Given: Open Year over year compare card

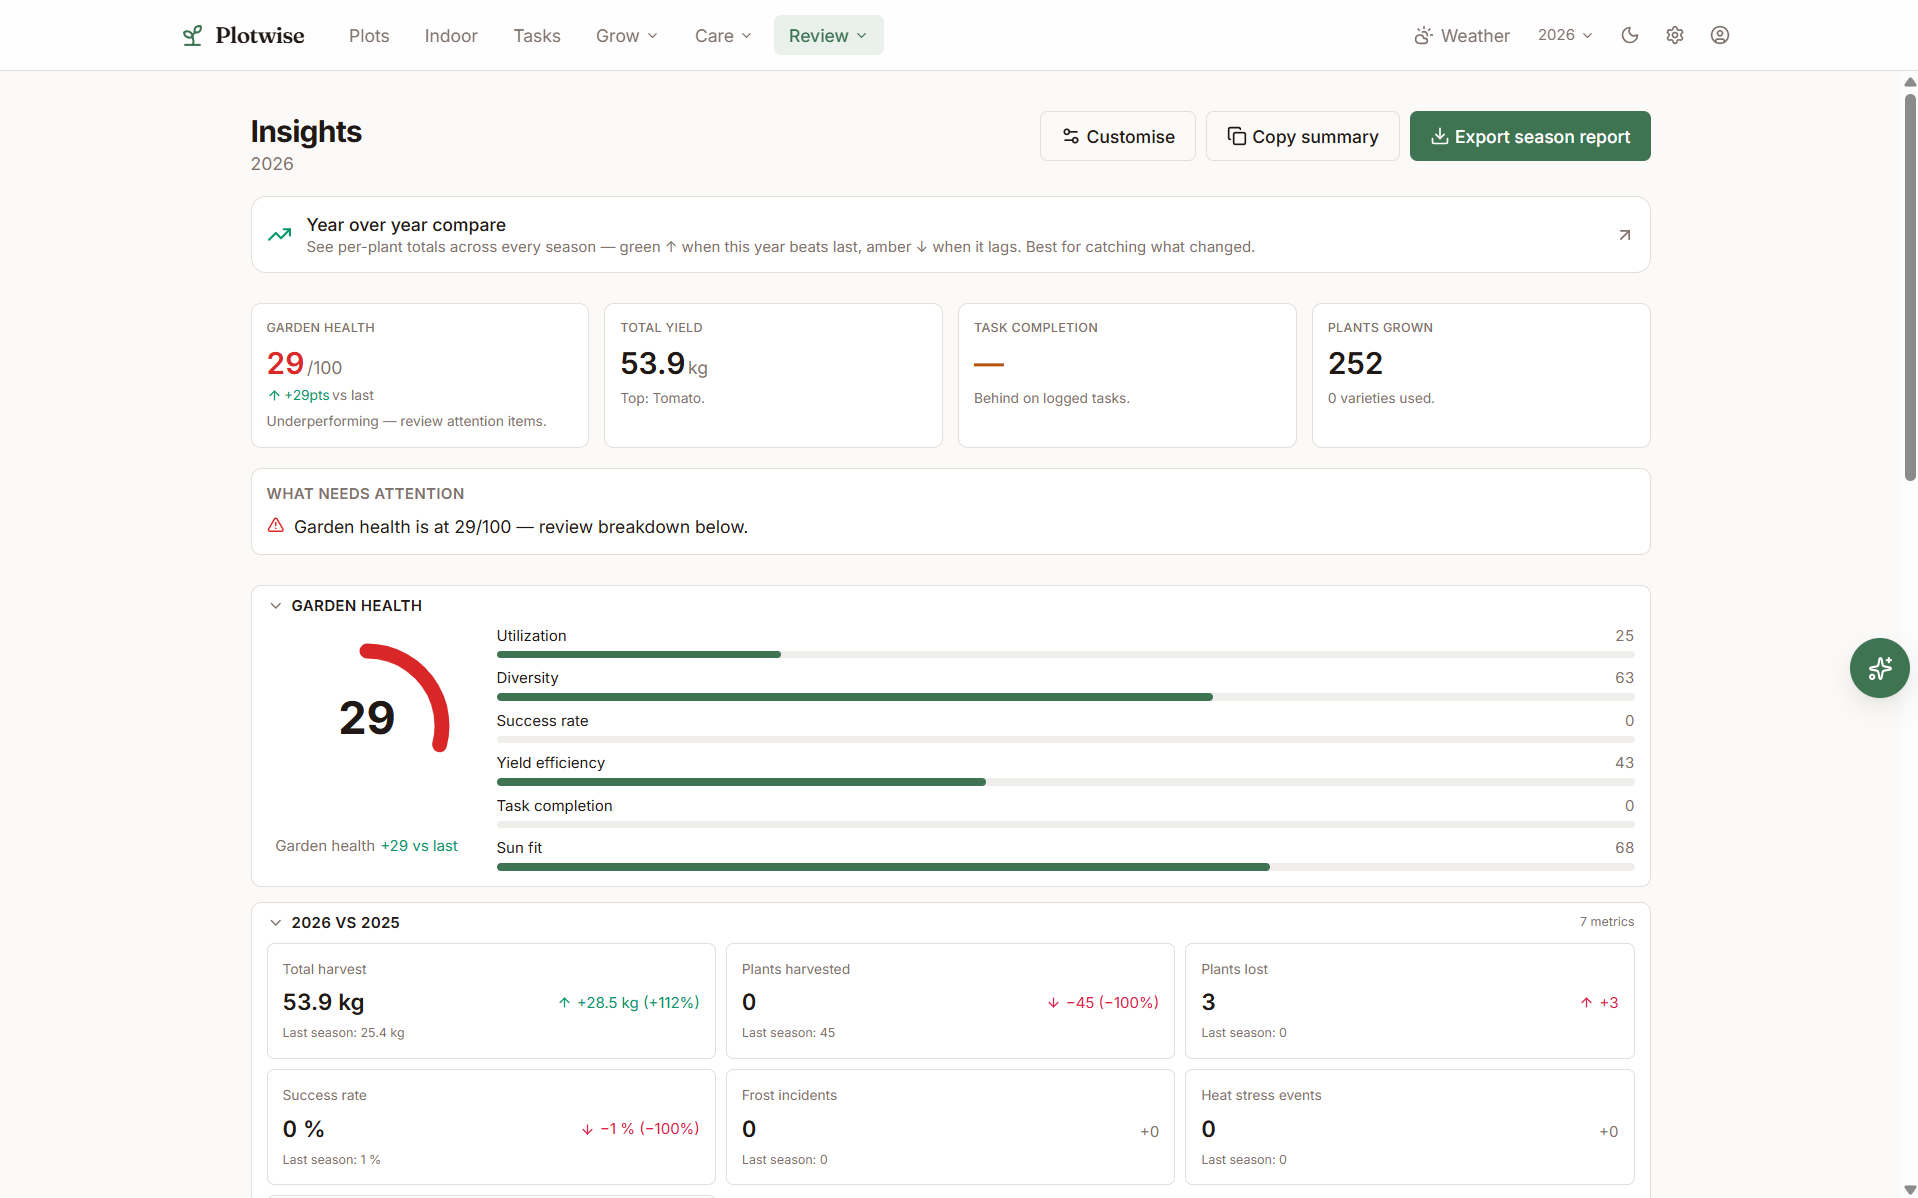Looking at the screenshot, I should (x=950, y=235).
